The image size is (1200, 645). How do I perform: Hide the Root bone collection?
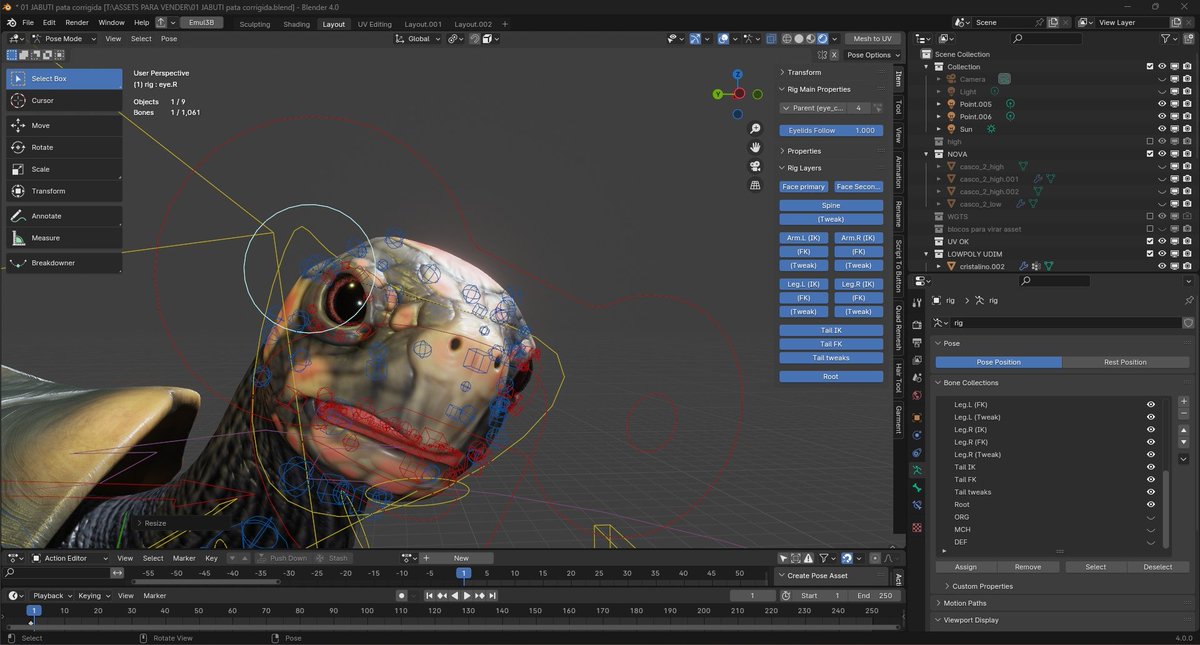click(x=1151, y=504)
